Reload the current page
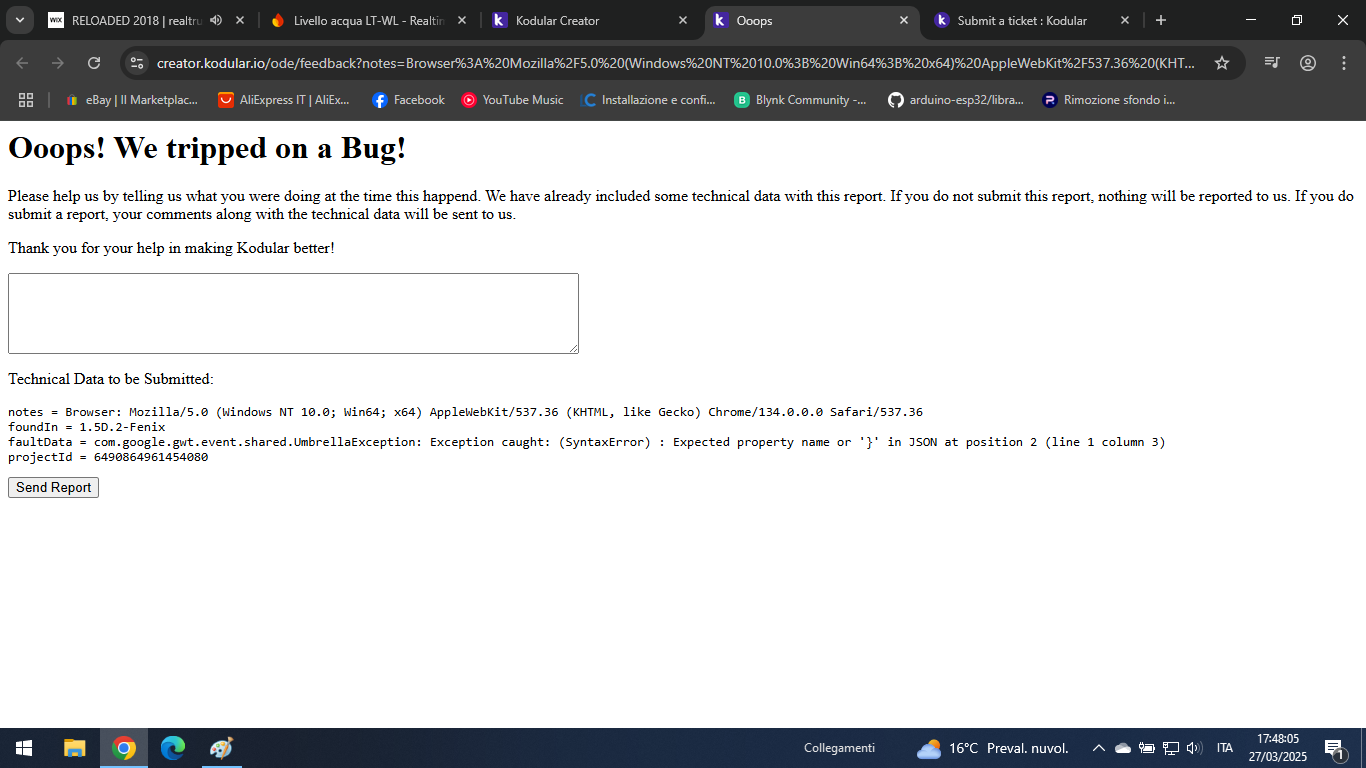 94,62
